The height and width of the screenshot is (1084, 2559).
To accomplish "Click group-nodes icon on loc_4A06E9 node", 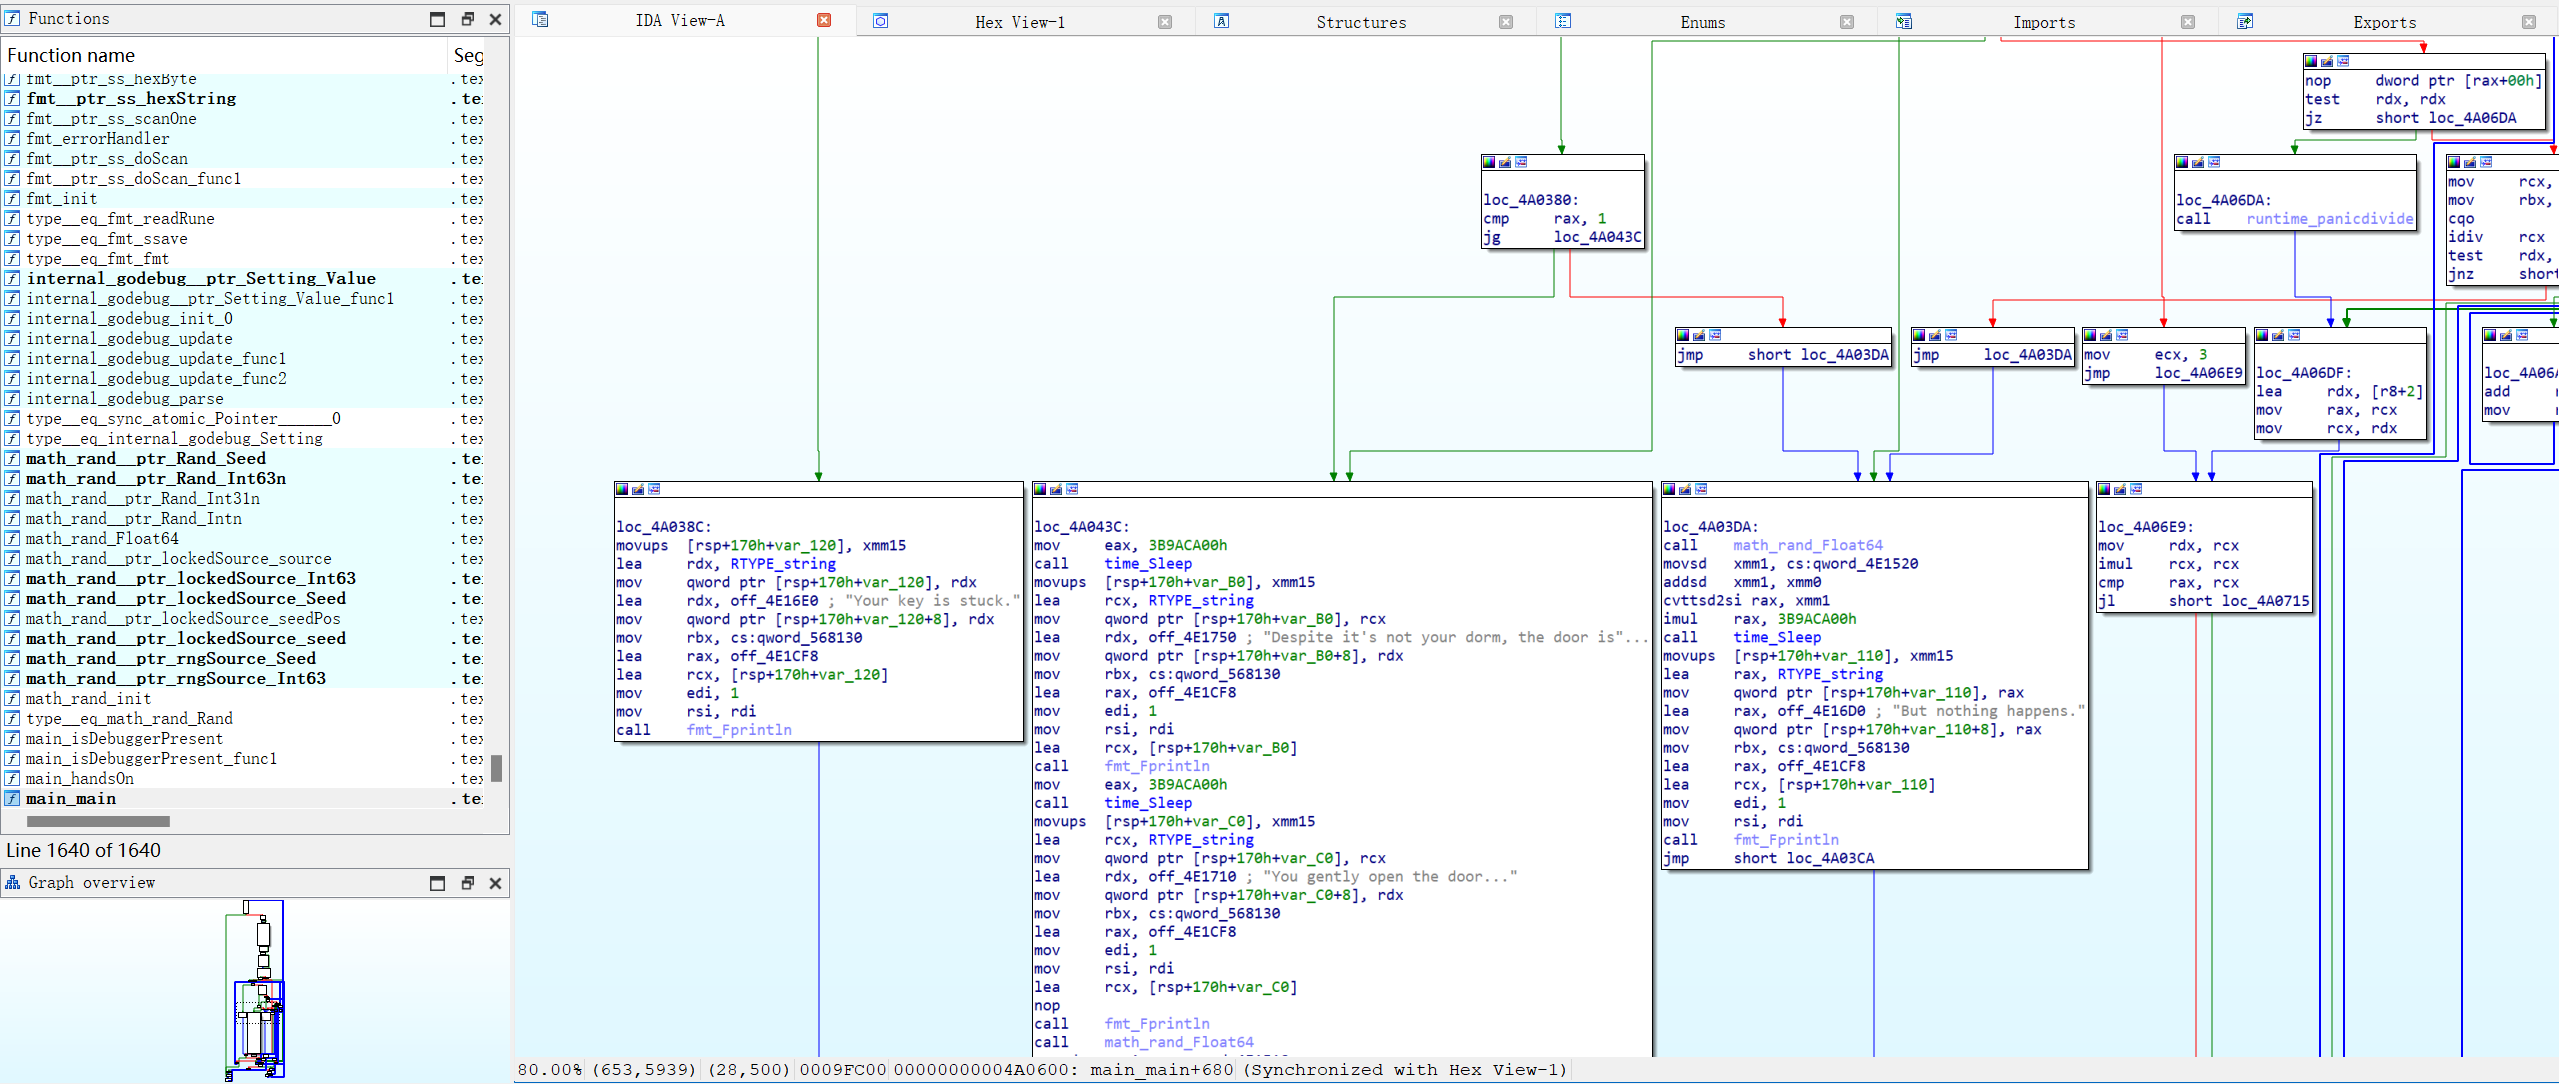I will pos(2136,489).
